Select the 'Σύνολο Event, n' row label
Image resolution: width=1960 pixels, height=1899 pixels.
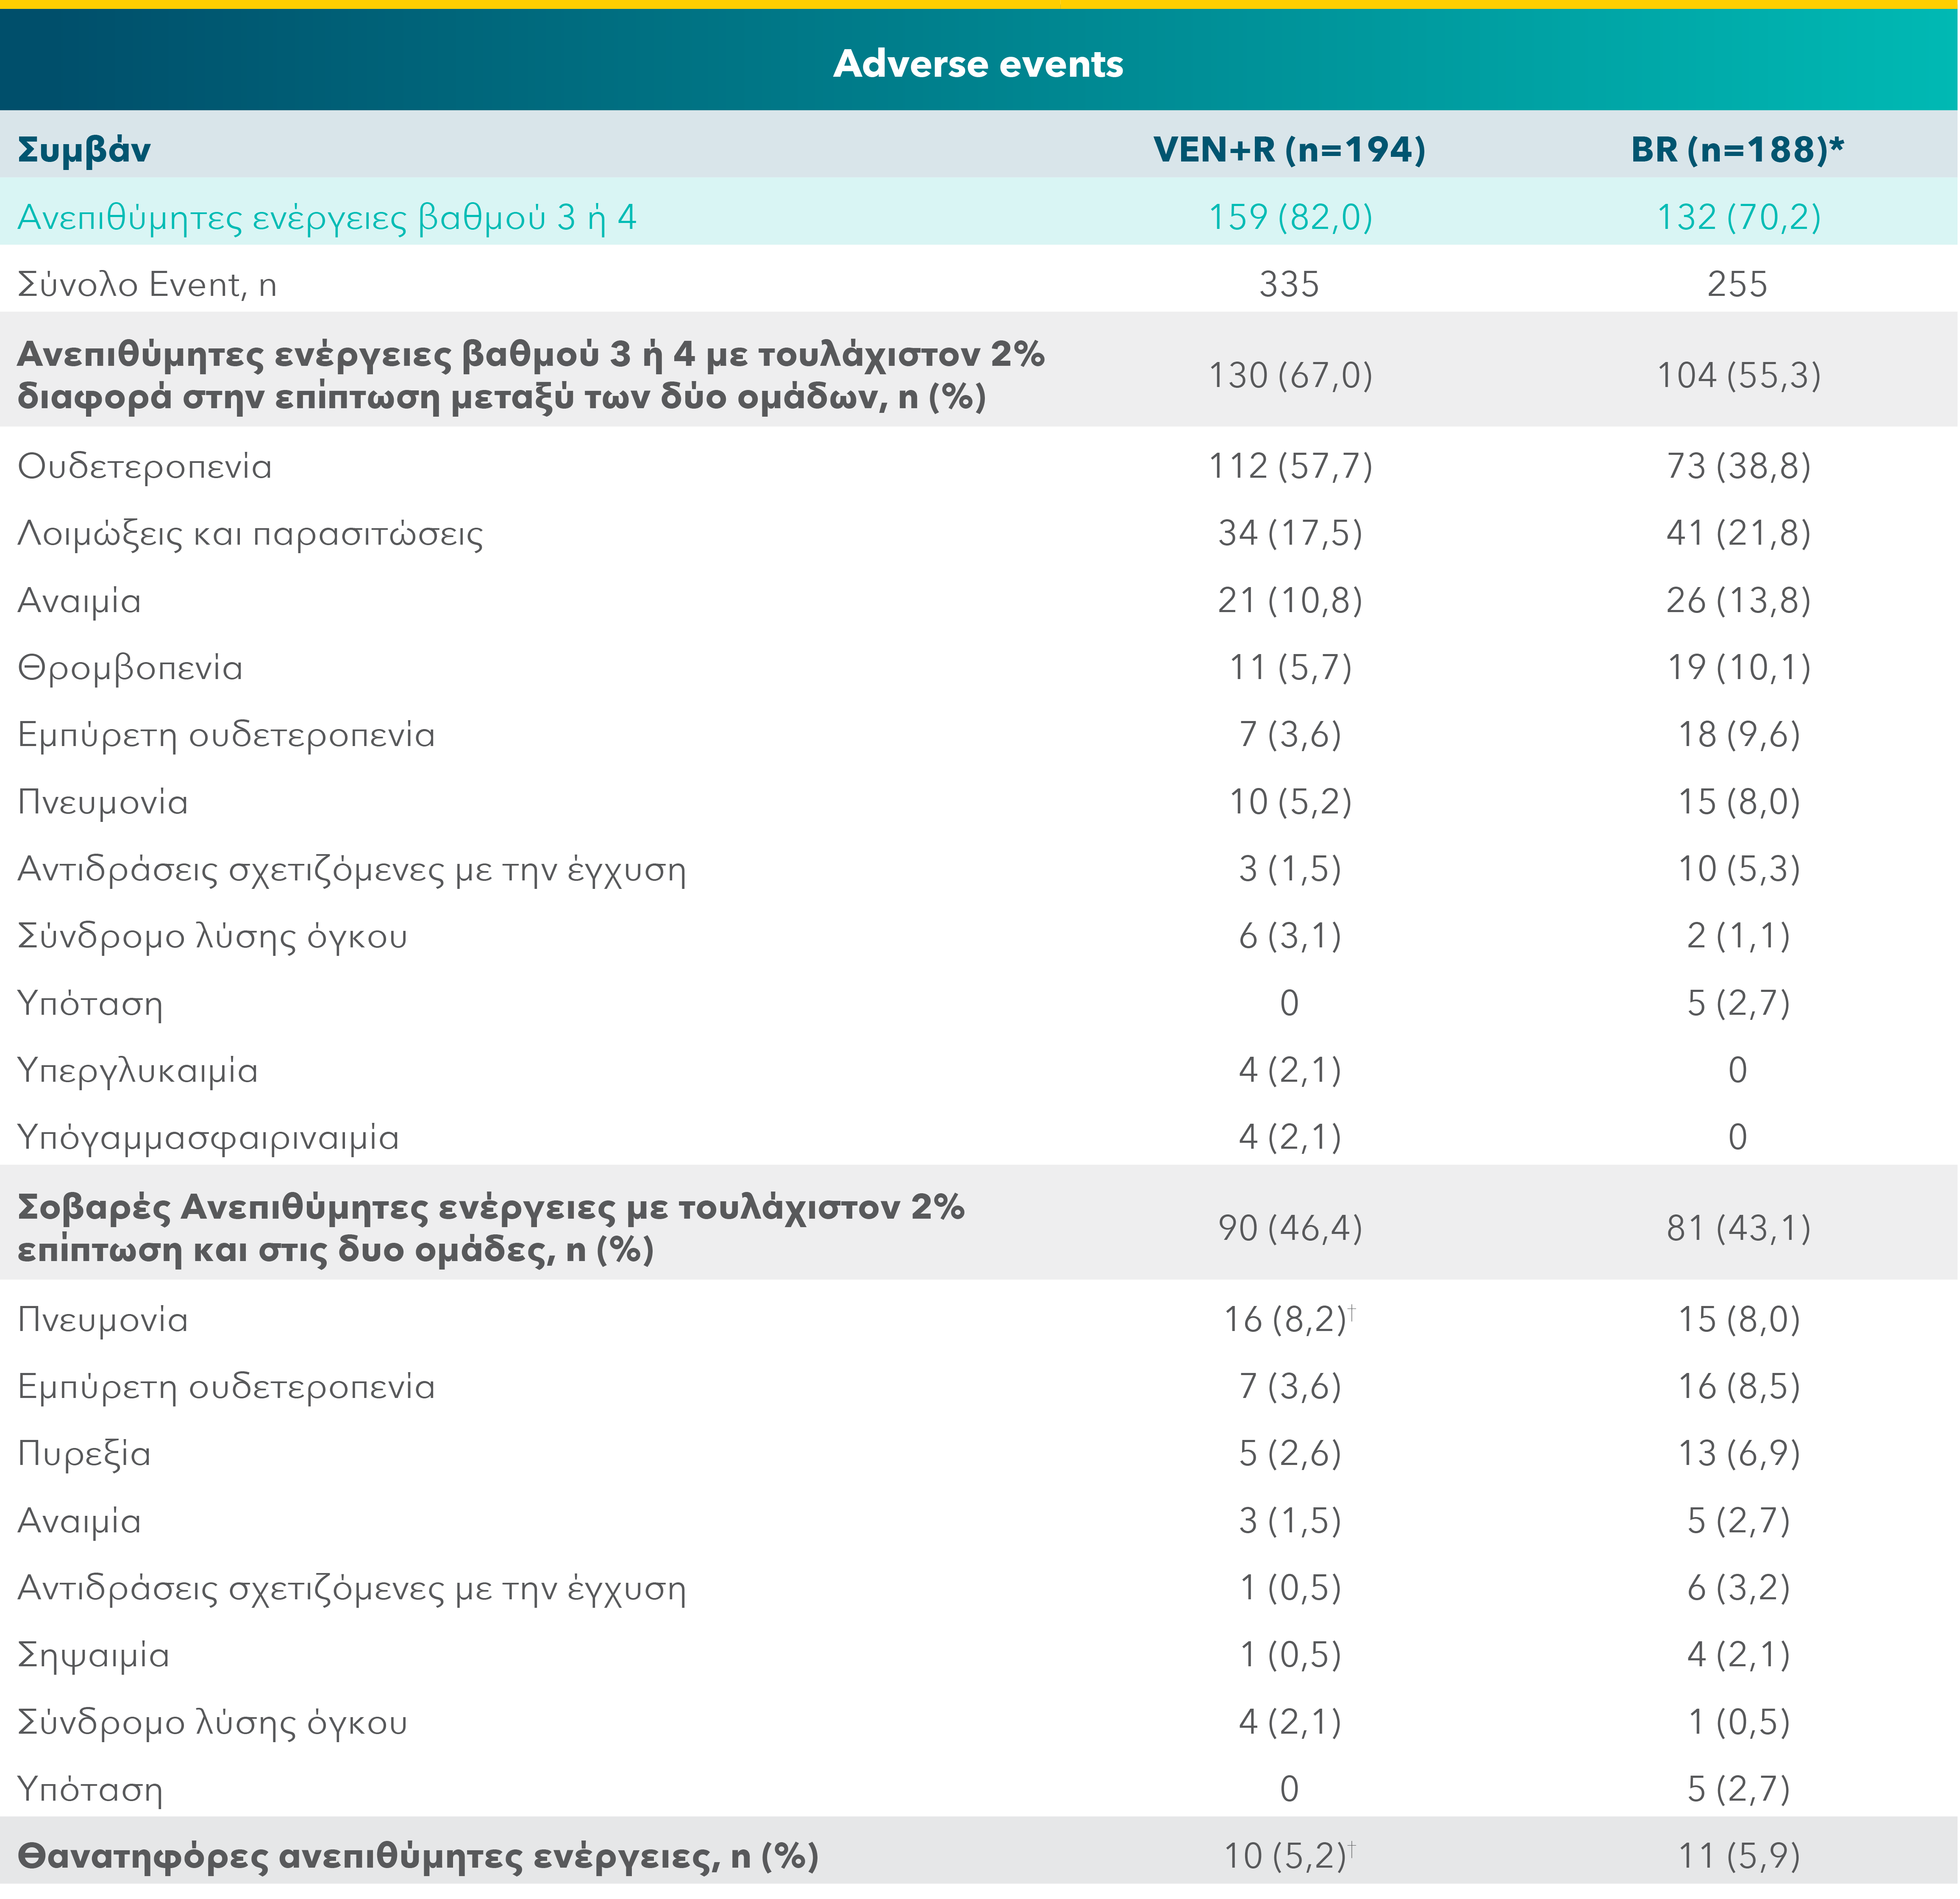147,285
